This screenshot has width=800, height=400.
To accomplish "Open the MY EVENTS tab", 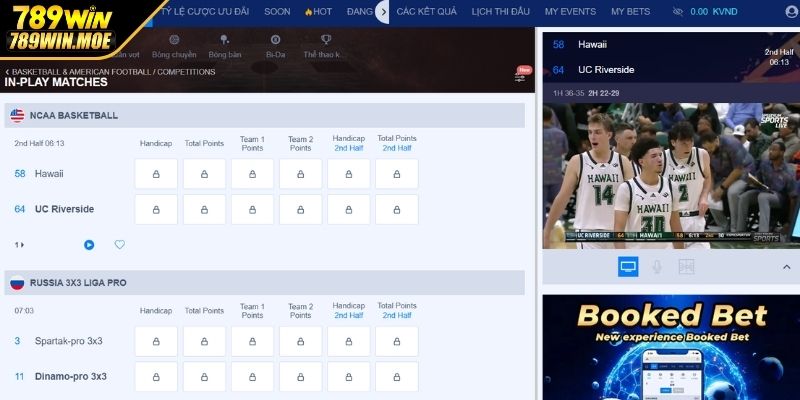I will point(570,11).
